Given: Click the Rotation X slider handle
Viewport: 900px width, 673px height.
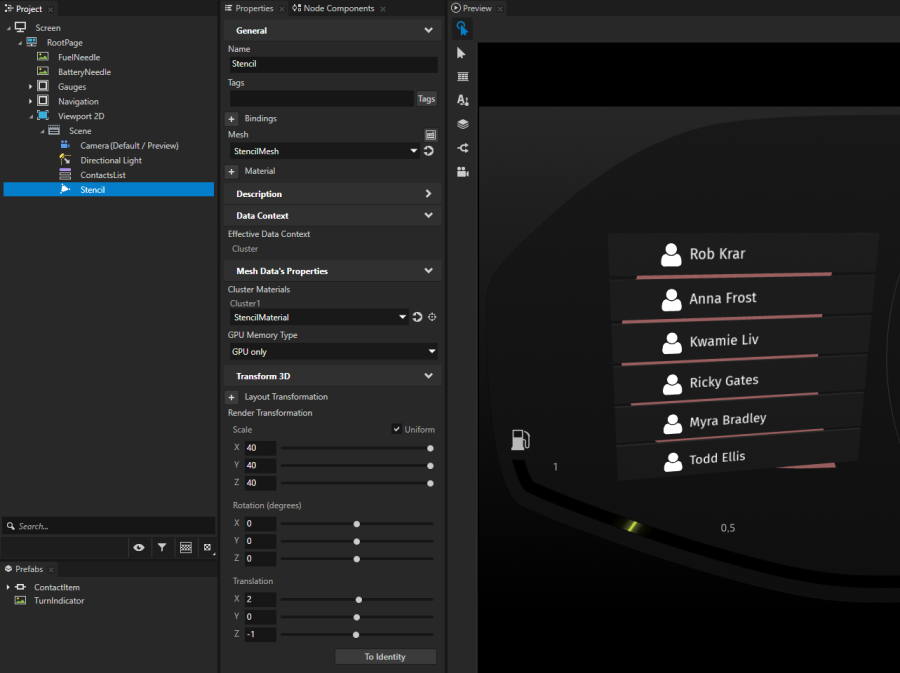Looking at the screenshot, I should [357, 523].
